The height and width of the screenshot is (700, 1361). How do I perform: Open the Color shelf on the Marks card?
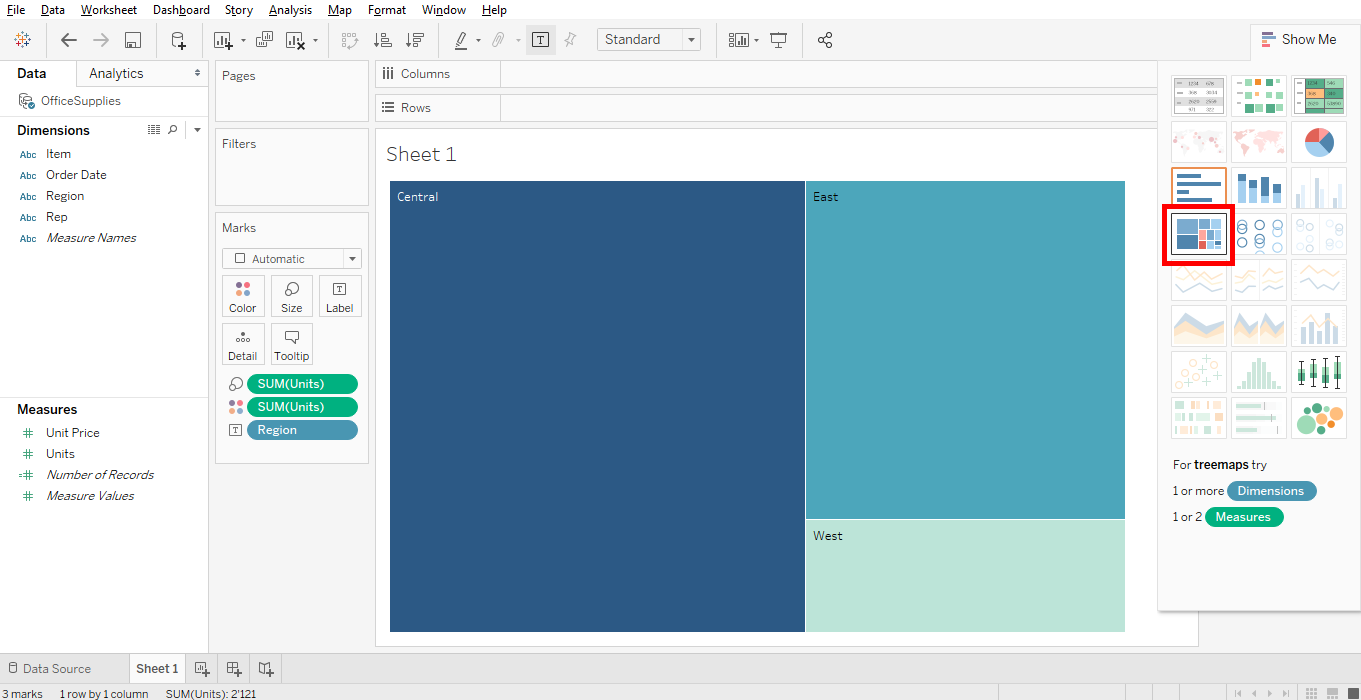pyautogui.click(x=243, y=296)
